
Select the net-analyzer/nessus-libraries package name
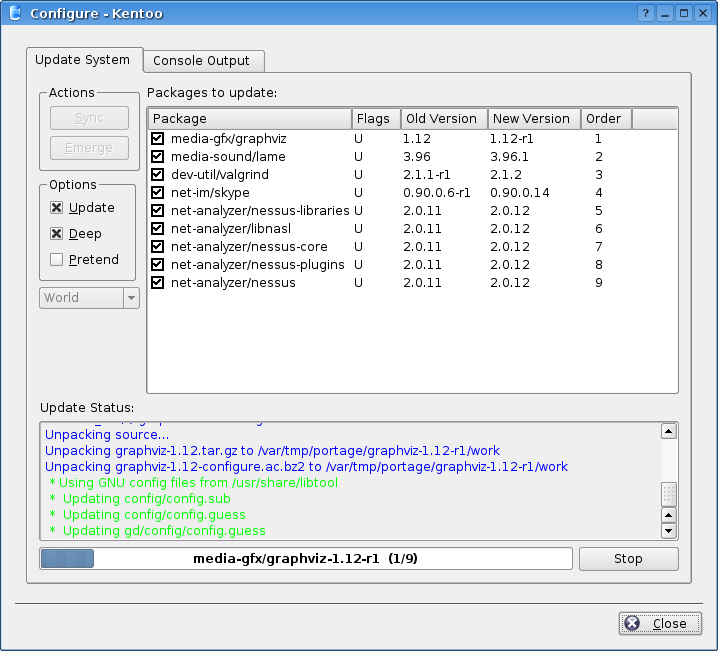point(260,211)
